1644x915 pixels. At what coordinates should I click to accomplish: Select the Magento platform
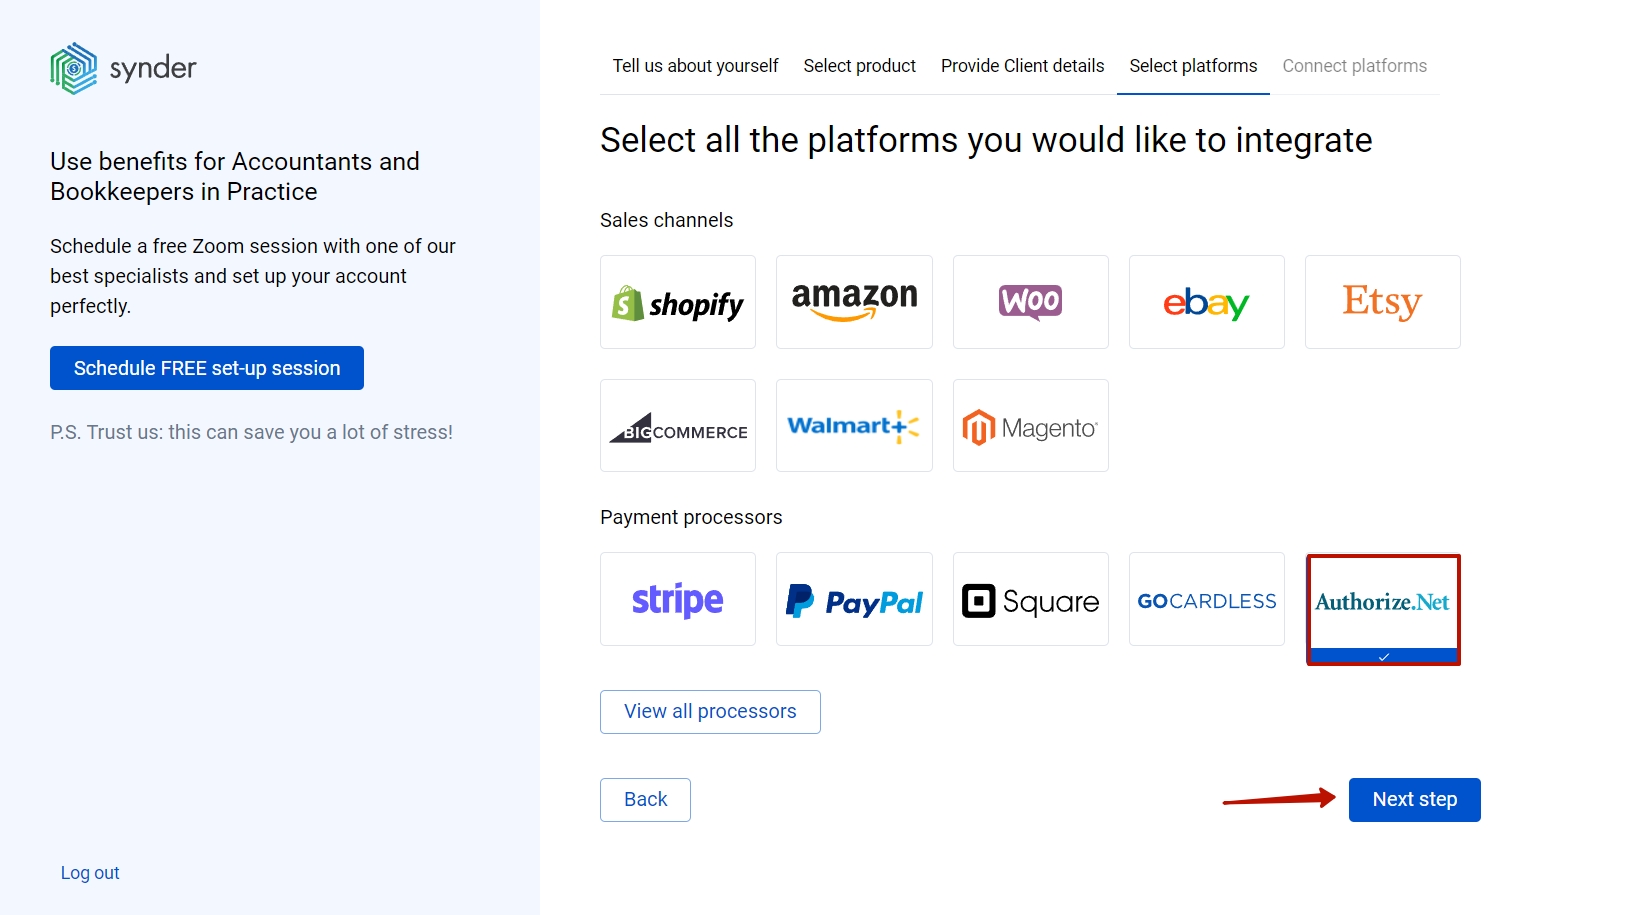point(1030,425)
